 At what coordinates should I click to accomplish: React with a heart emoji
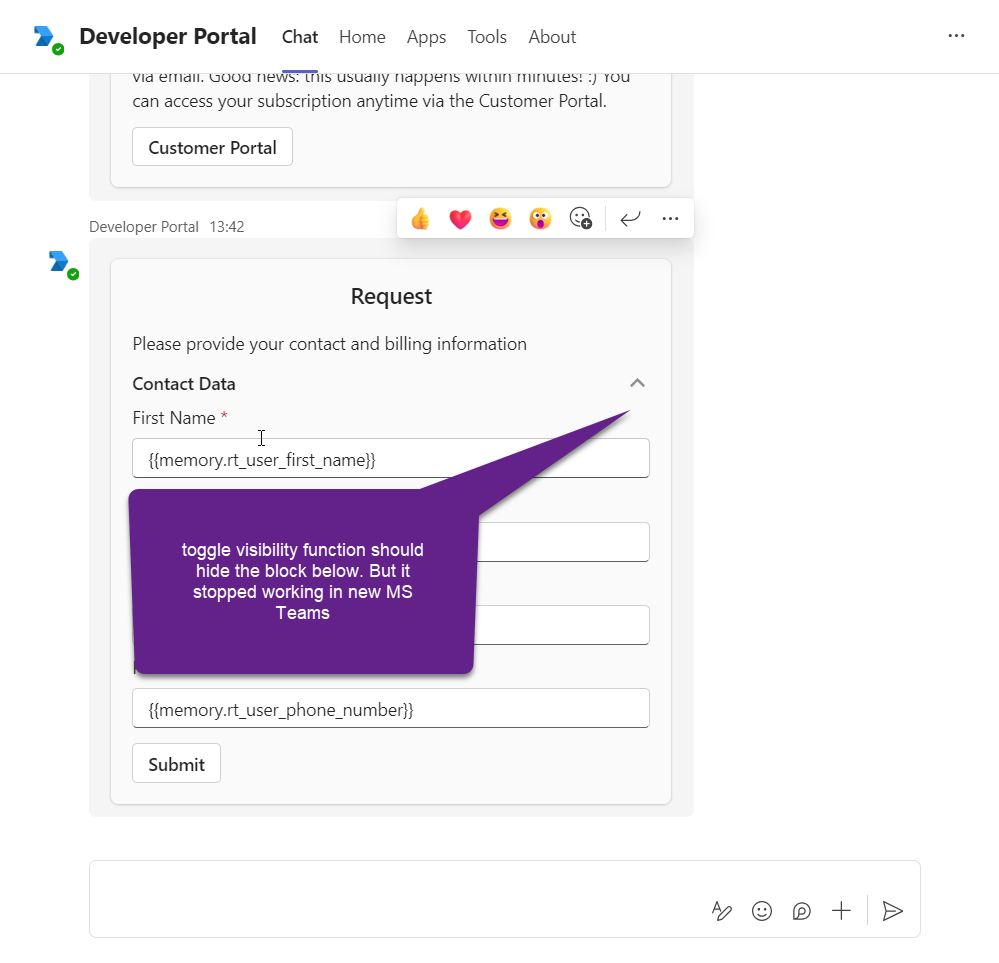coord(460,218)
